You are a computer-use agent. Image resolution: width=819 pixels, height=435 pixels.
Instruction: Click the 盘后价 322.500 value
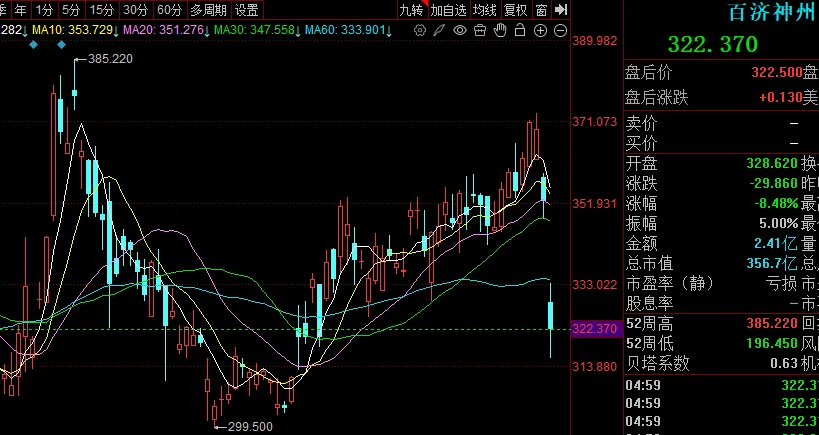click(x=777, y=73)
